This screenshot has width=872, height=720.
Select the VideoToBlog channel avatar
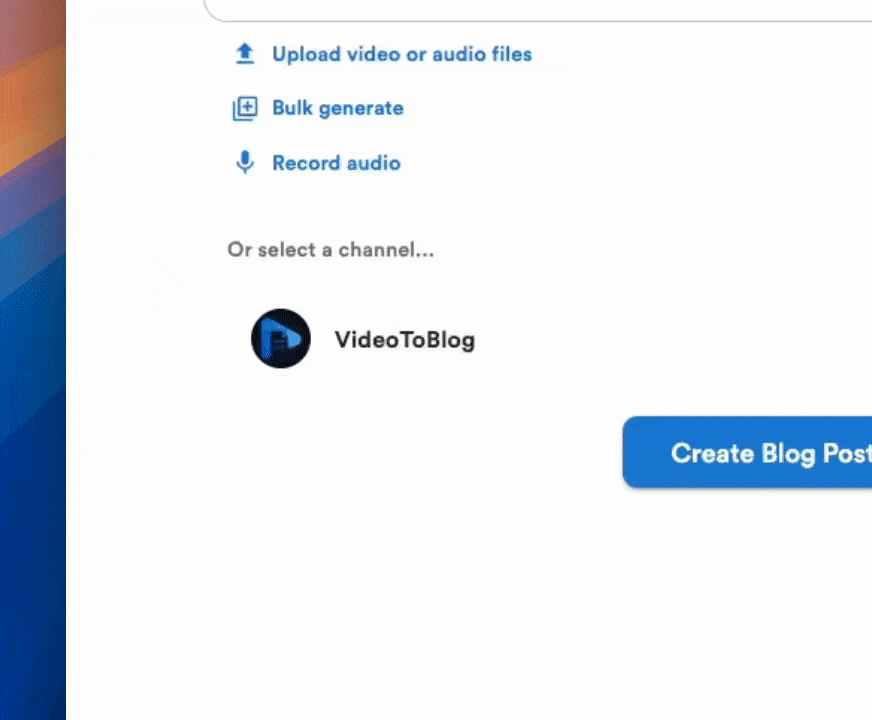[280, 339]
